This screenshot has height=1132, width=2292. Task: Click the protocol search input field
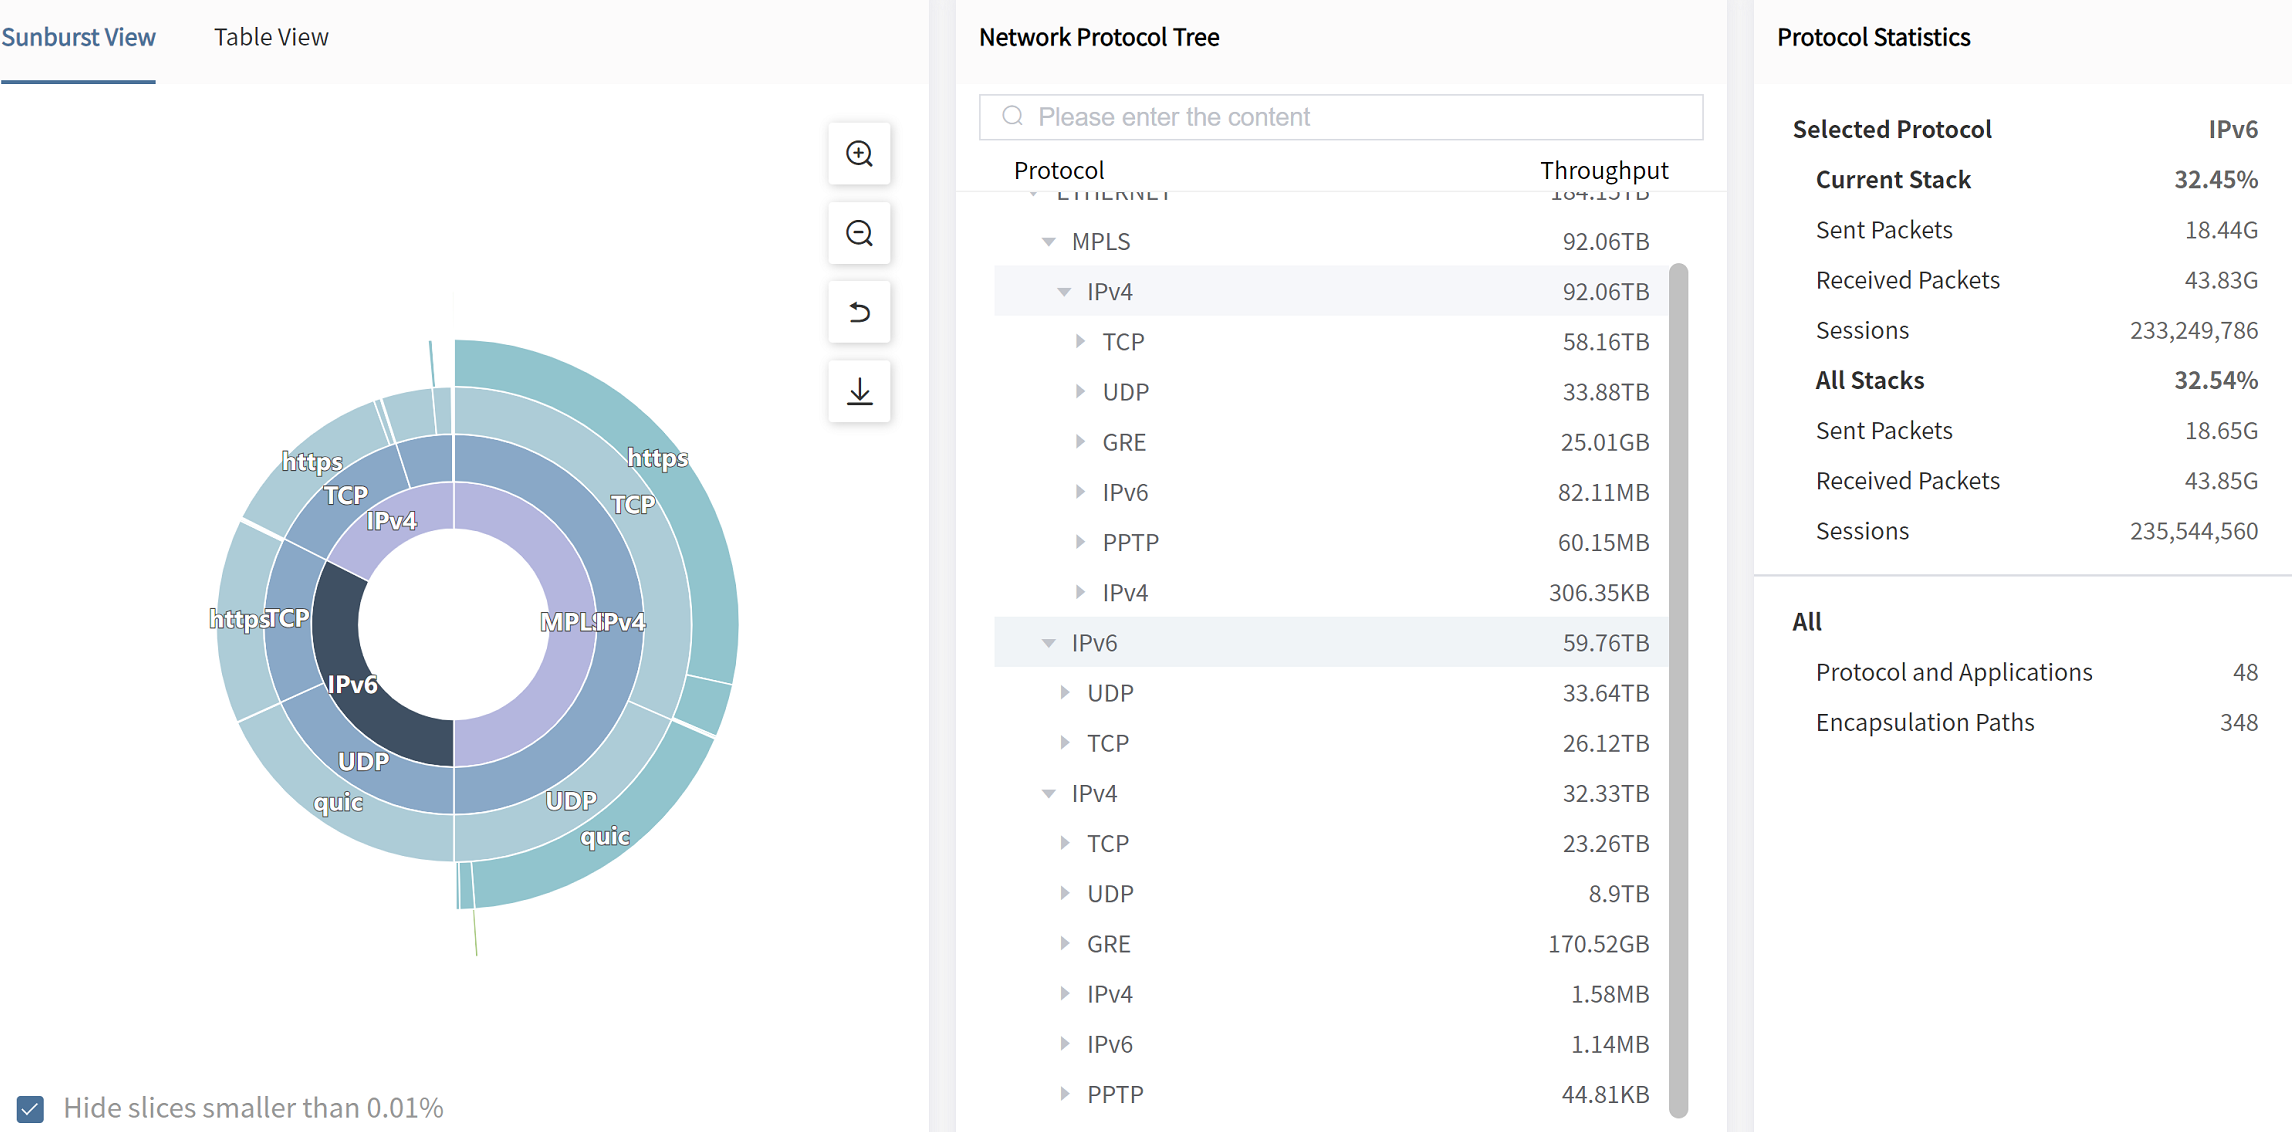pyautogui.click(x=1360, y=117)
